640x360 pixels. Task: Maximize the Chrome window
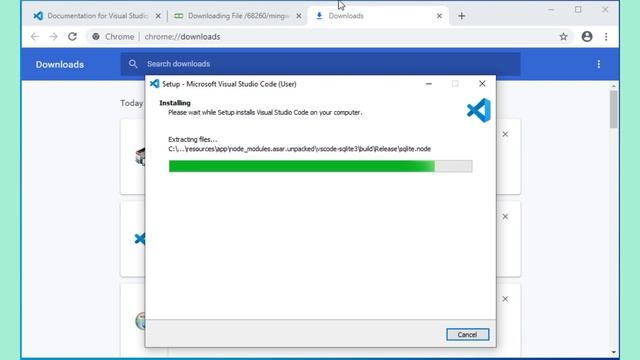click(578, 9)
